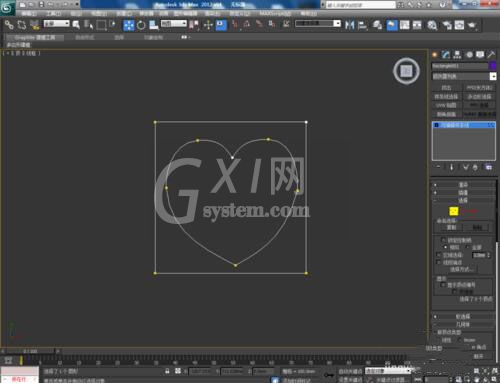The image size is (500, 383).
Task: Click the Copy button in Named Selections
Action: point(451,228)
